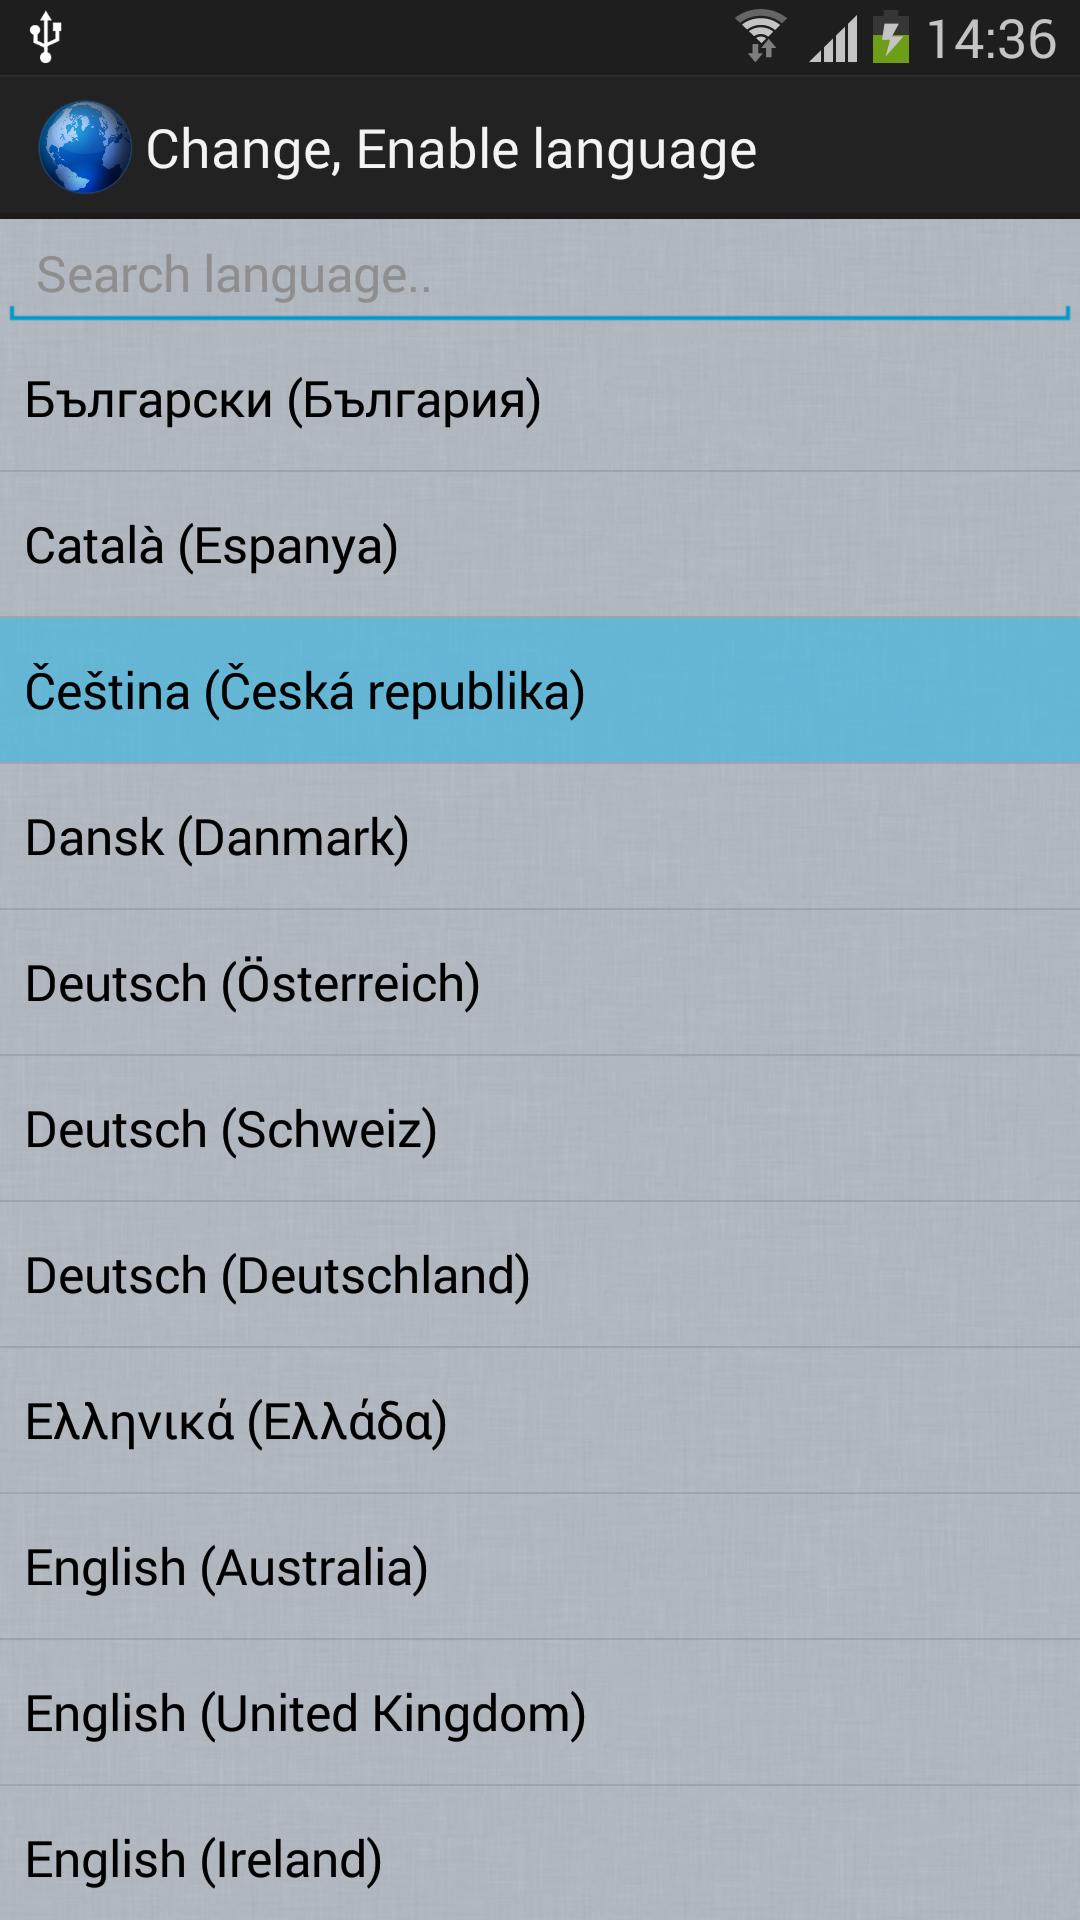The image size is (1080, 1920).
Task: Tap the USB connection status icon
Action: [x=46, y=38]
